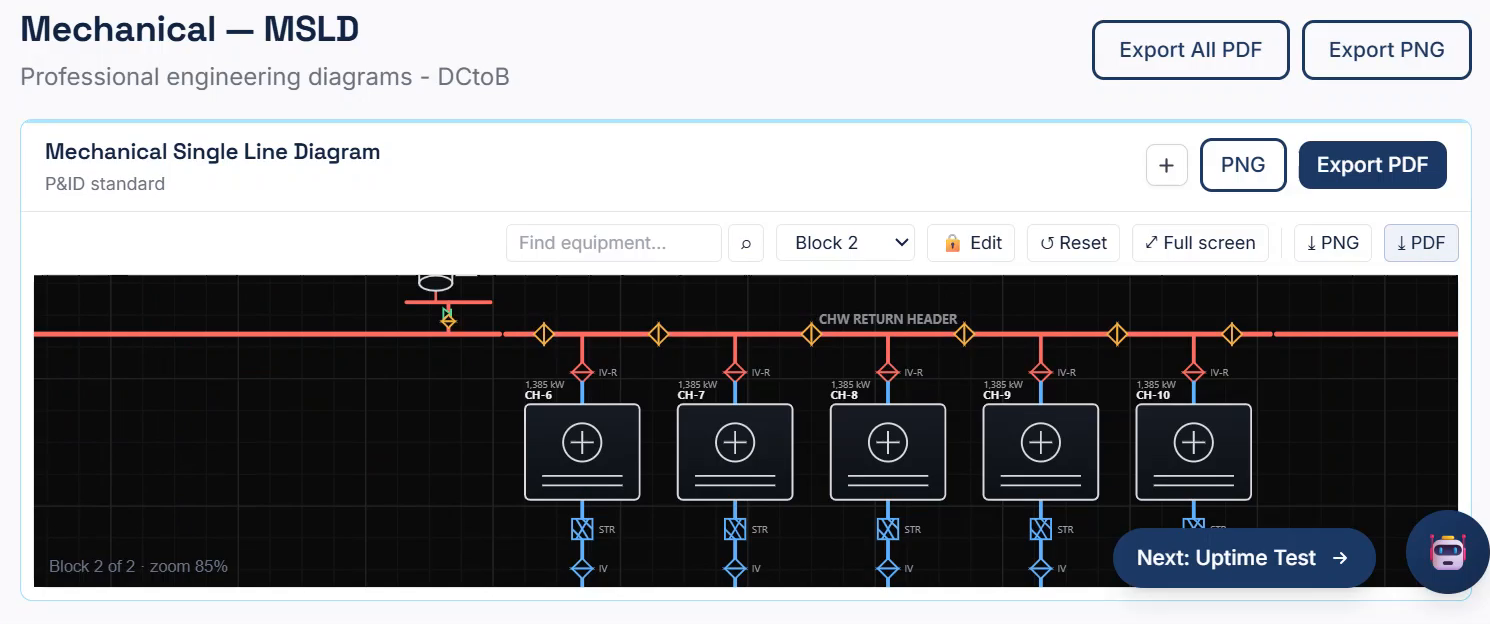The image size is (1490, 624).
Task: Toggle the Edit lock button
Action: point(972,243)
